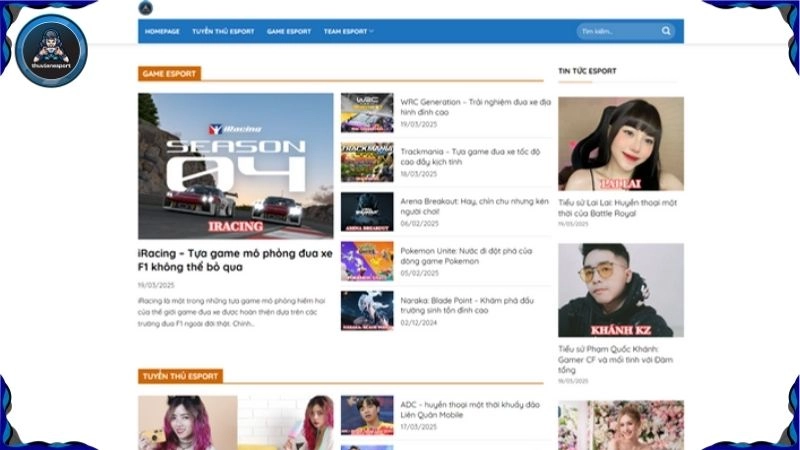Open the Tiểu sử Lai Lai article title
This screenshot has height=450, width=800.
coord(617,208)
